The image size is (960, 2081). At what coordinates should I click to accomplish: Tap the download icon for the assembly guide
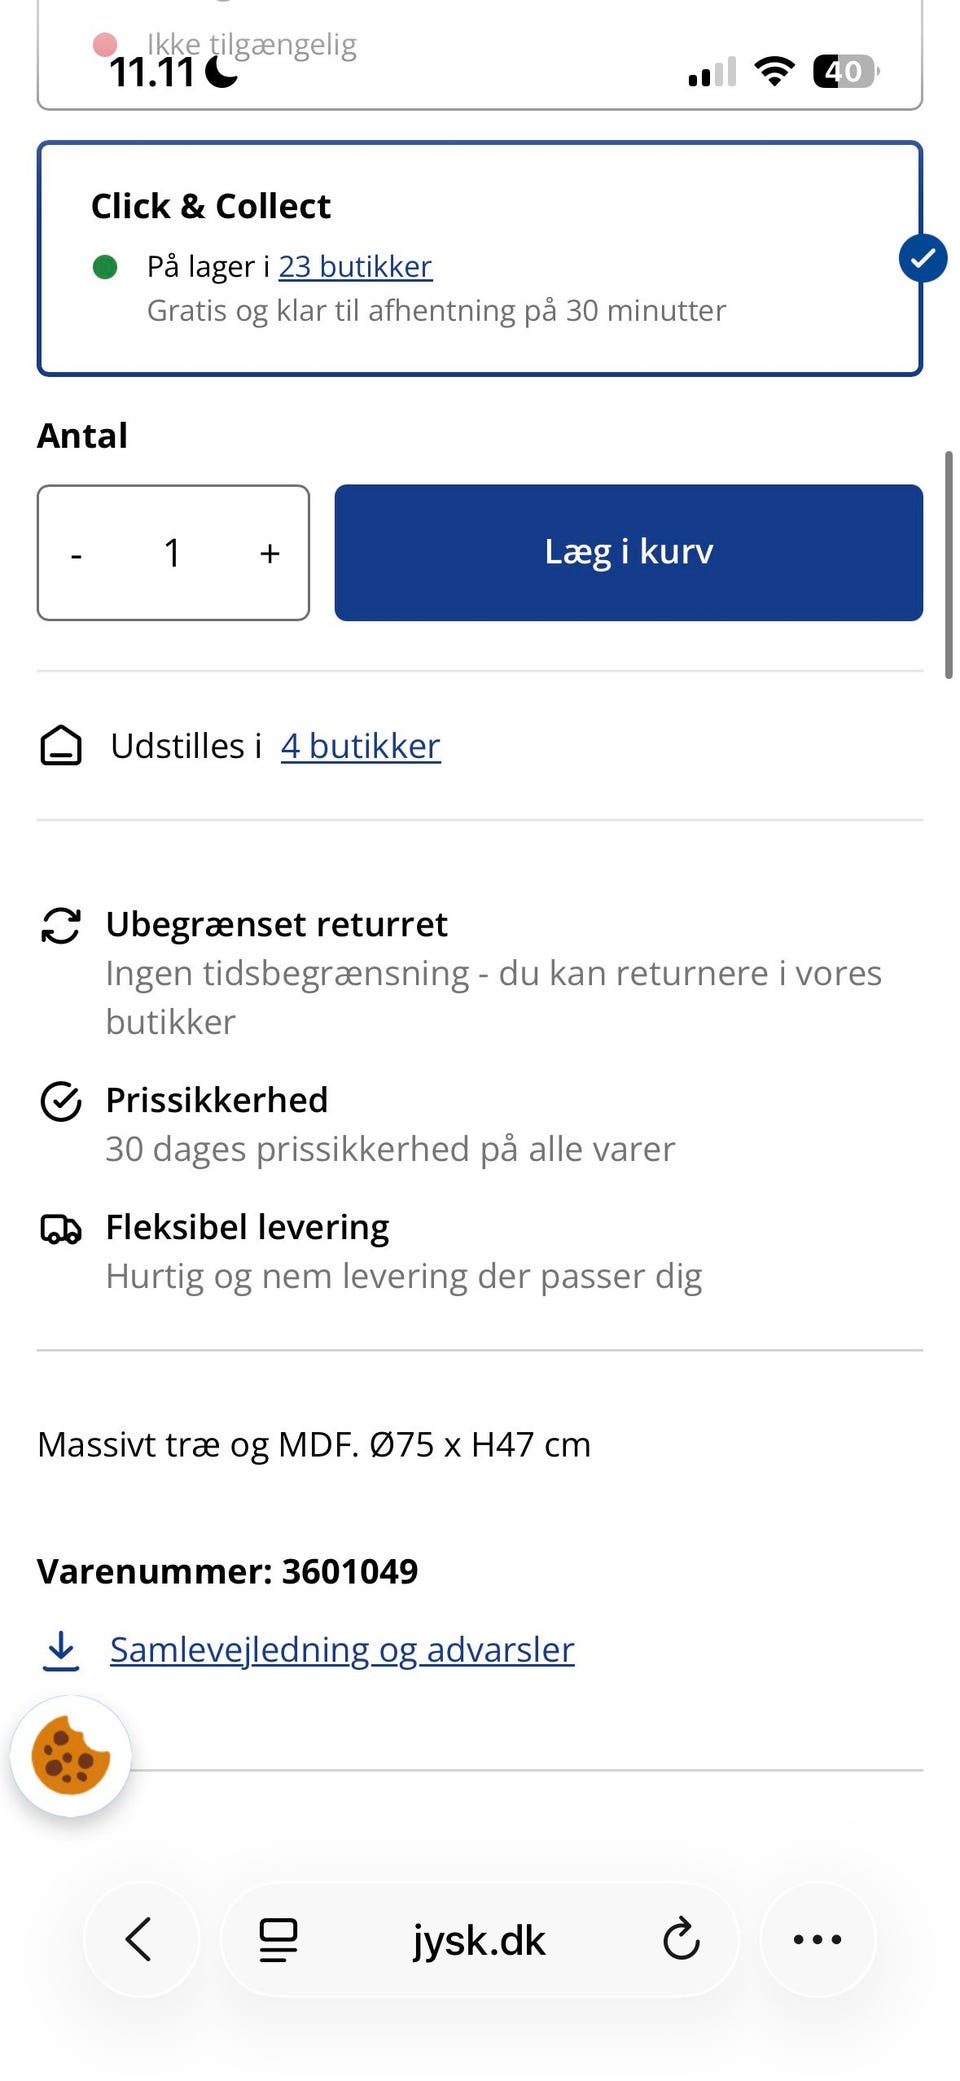[61, 1651]
